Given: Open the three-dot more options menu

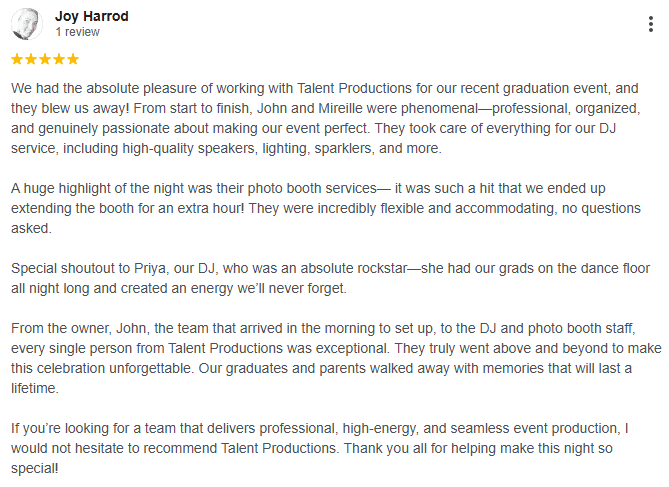Looking at the screenshot, I should [x=652, y=24].
